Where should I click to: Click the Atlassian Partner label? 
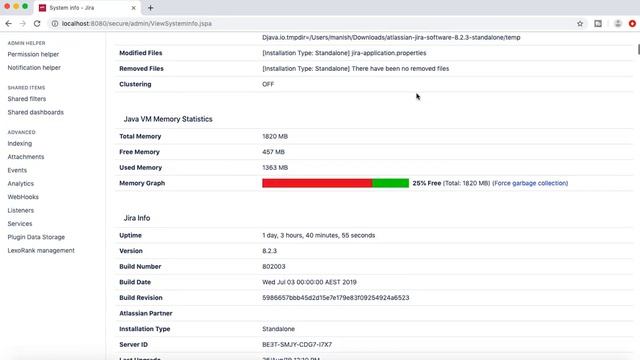coord(146,313)
